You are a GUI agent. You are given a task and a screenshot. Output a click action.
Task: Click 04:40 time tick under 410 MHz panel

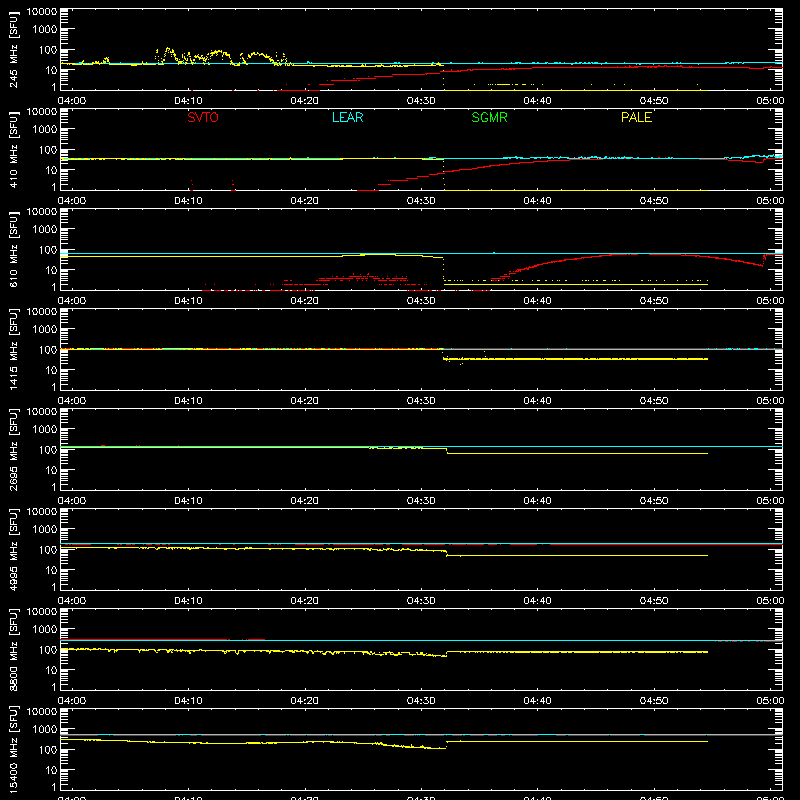point(537,201)
